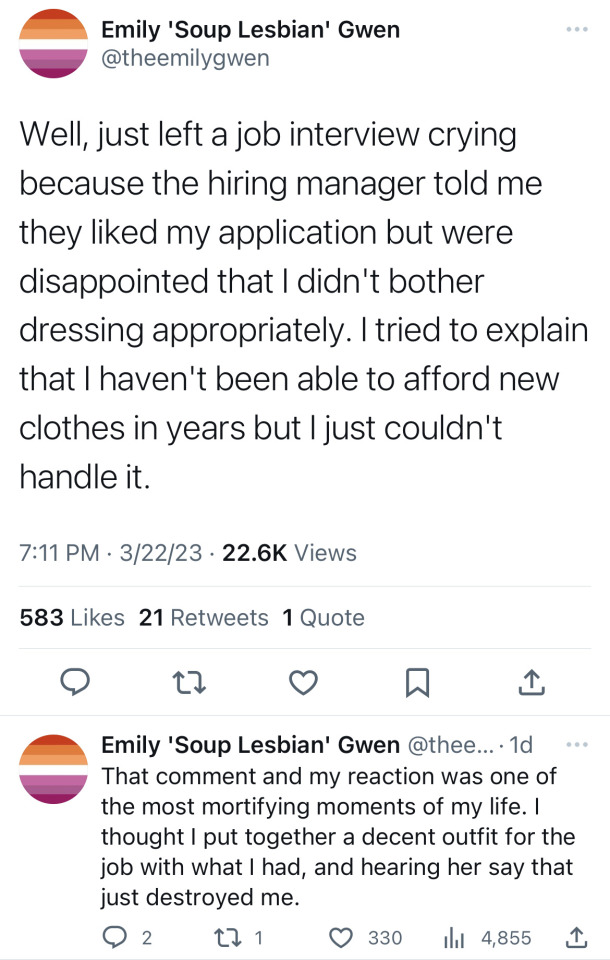View the 583 Likes list
Screen dimensions: 610x960
(x=72, y=618)
